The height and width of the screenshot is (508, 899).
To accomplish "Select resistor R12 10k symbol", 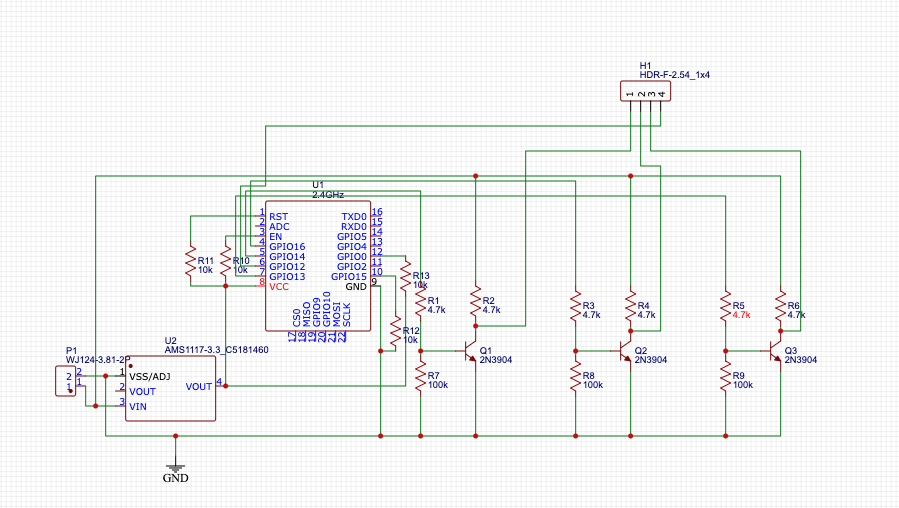I will 396,327.
